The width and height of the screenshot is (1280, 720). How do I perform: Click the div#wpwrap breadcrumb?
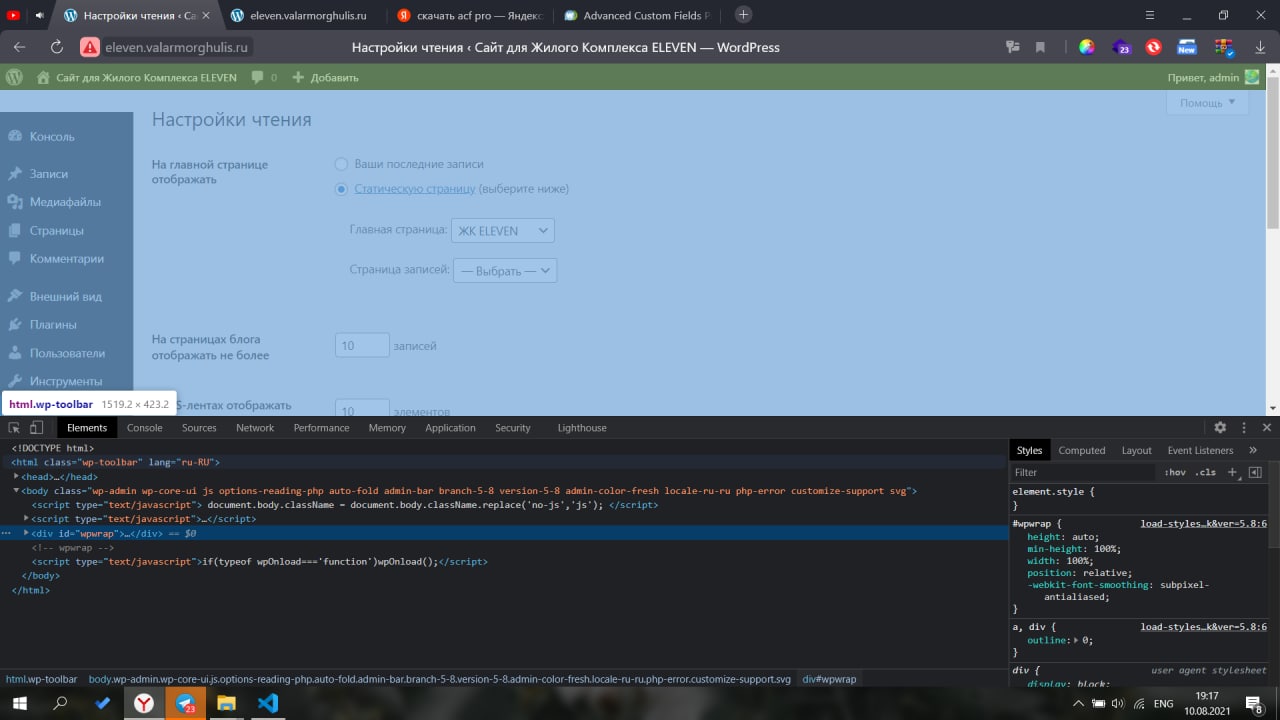pyautogui.click(x=829, y=679)
